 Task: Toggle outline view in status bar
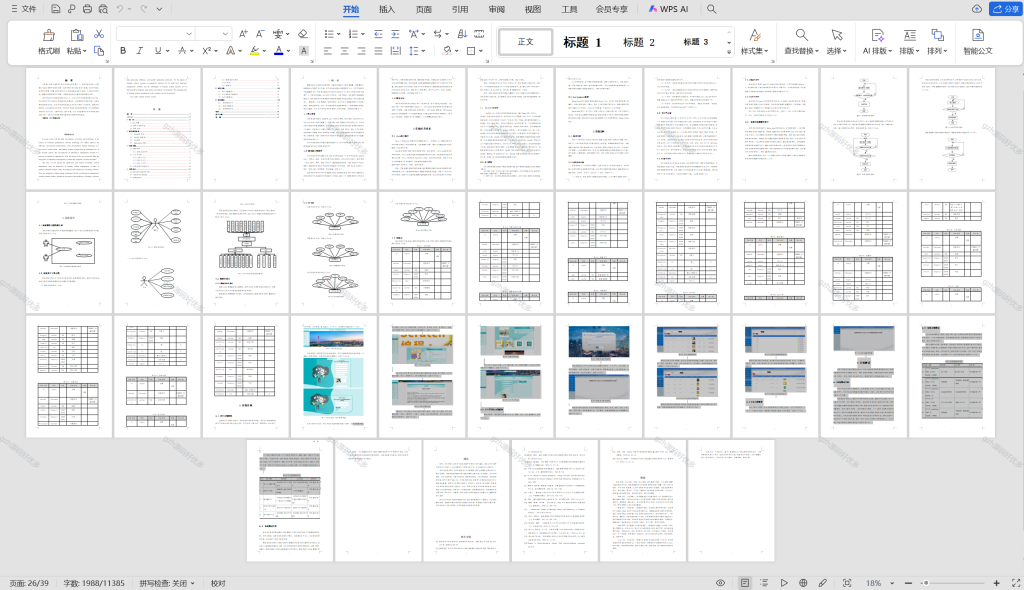click(x=763, y=583)
